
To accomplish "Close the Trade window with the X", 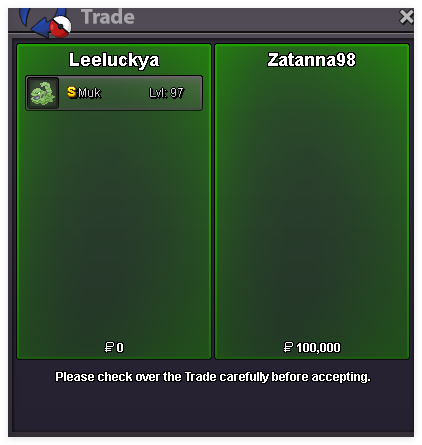I will (406, 16).
